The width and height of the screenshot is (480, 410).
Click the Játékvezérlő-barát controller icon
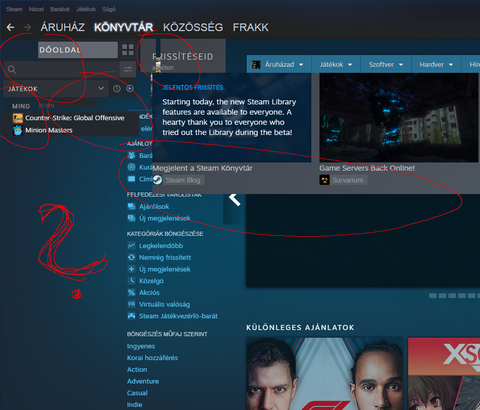[x=131, y=316]
